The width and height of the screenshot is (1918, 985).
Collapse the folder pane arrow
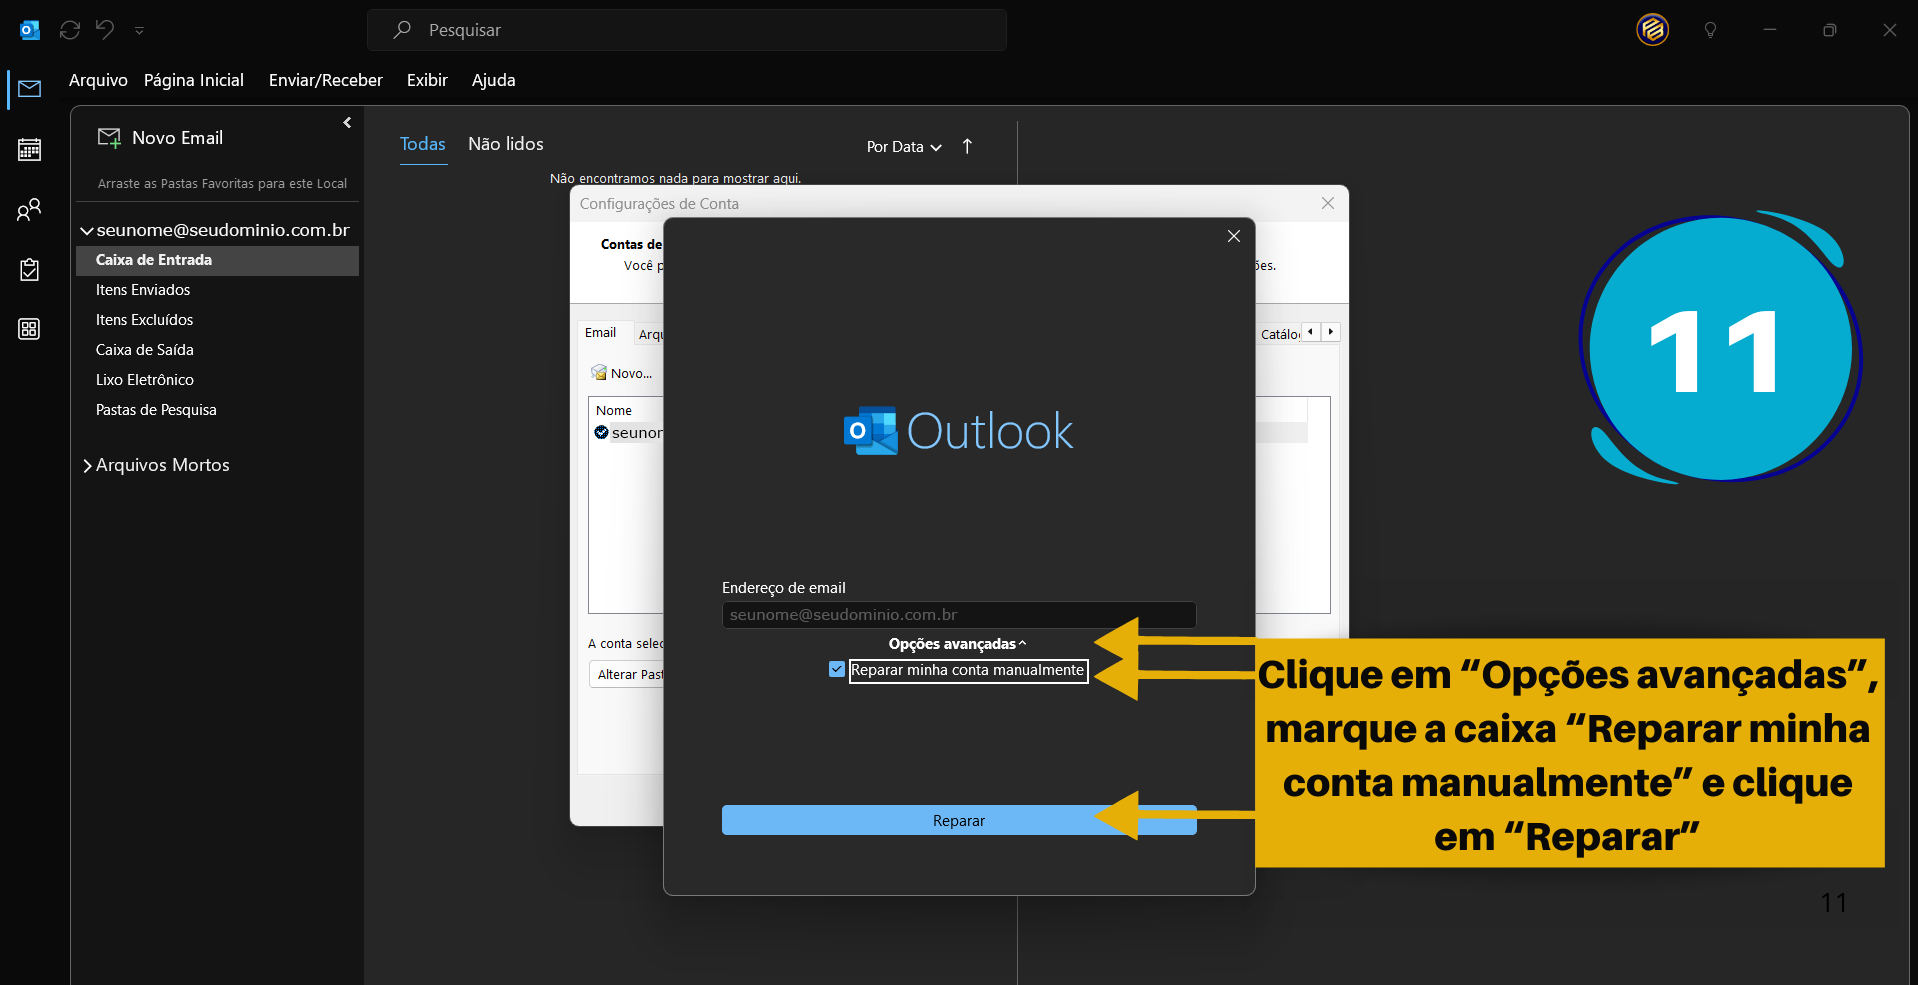point(347,123)
